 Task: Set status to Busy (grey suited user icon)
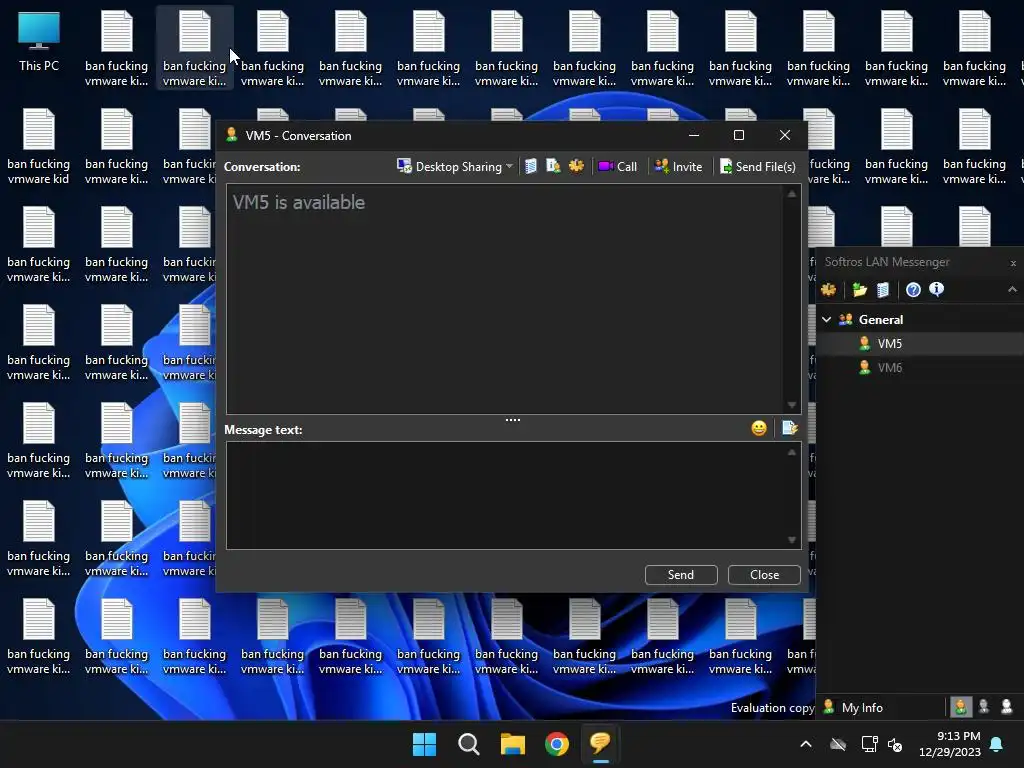[984, 707]
